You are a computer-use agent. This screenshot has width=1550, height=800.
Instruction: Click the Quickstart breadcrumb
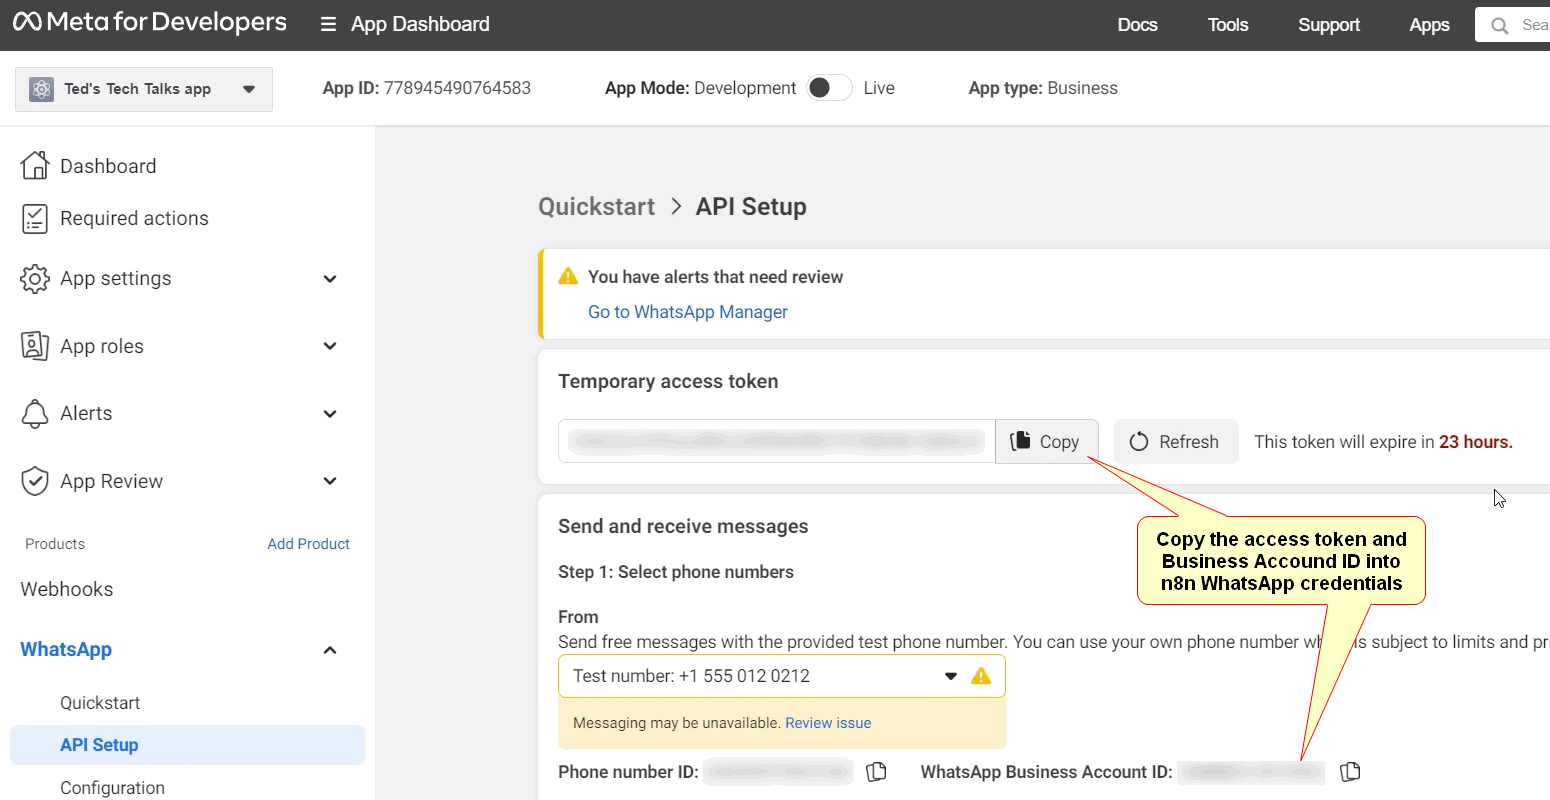coord(596,207)
